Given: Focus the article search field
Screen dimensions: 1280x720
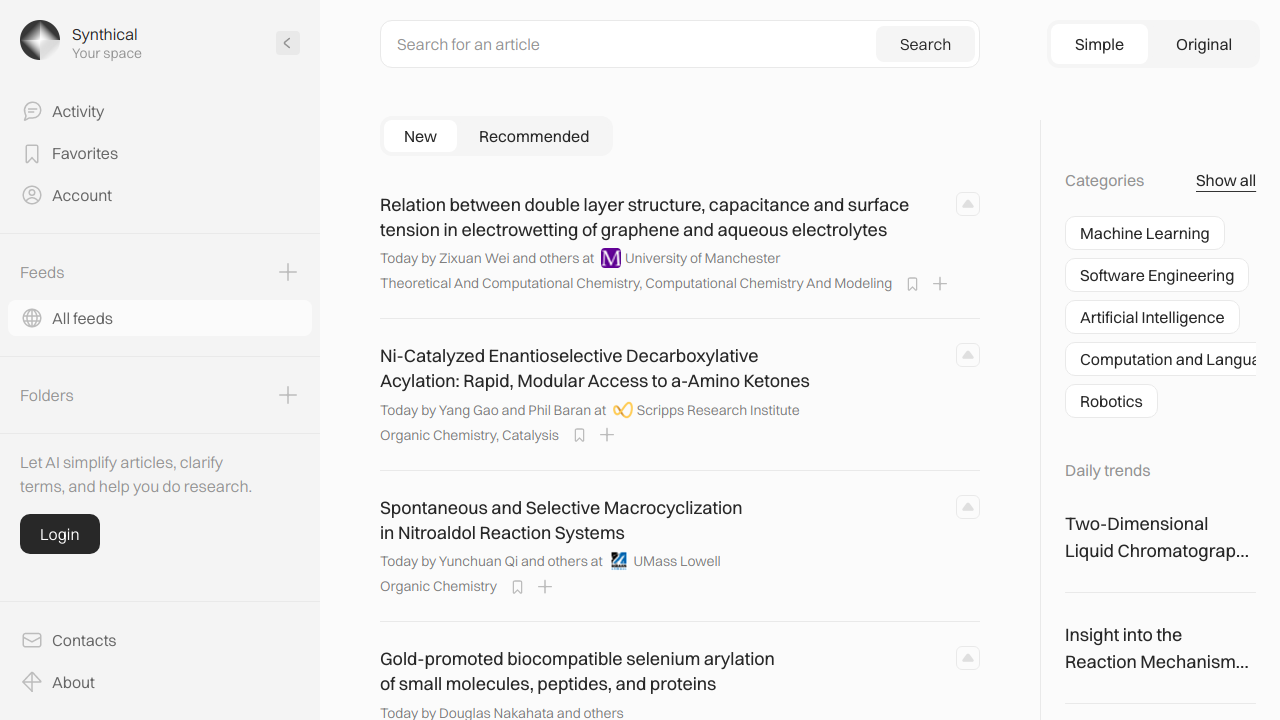Looking at the screenshot, I should tap(630, 44).
